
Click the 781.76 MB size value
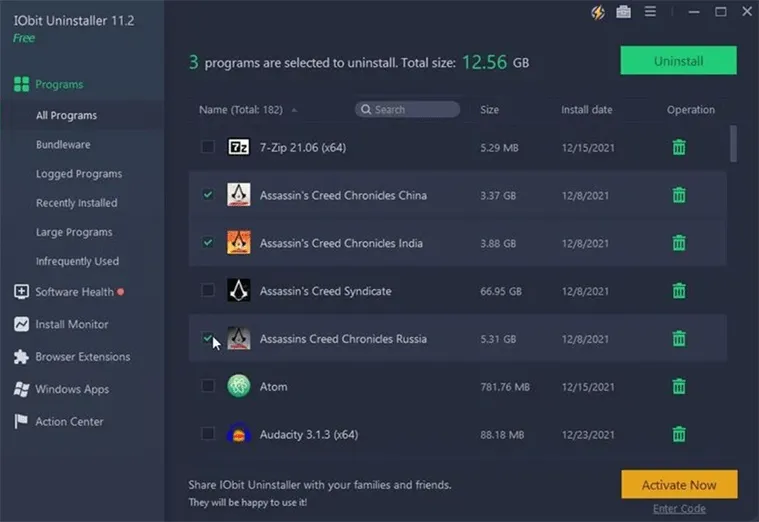click(x=505, y=387)
